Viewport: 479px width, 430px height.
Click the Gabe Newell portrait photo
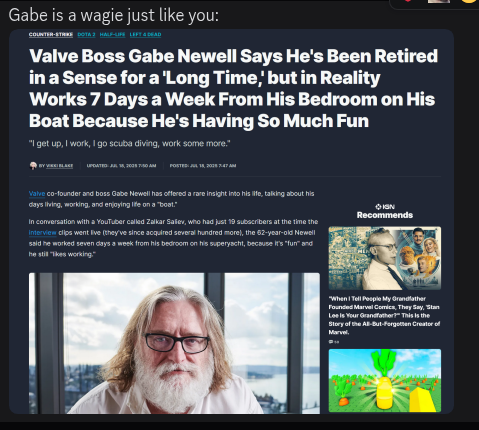point(174,343)
